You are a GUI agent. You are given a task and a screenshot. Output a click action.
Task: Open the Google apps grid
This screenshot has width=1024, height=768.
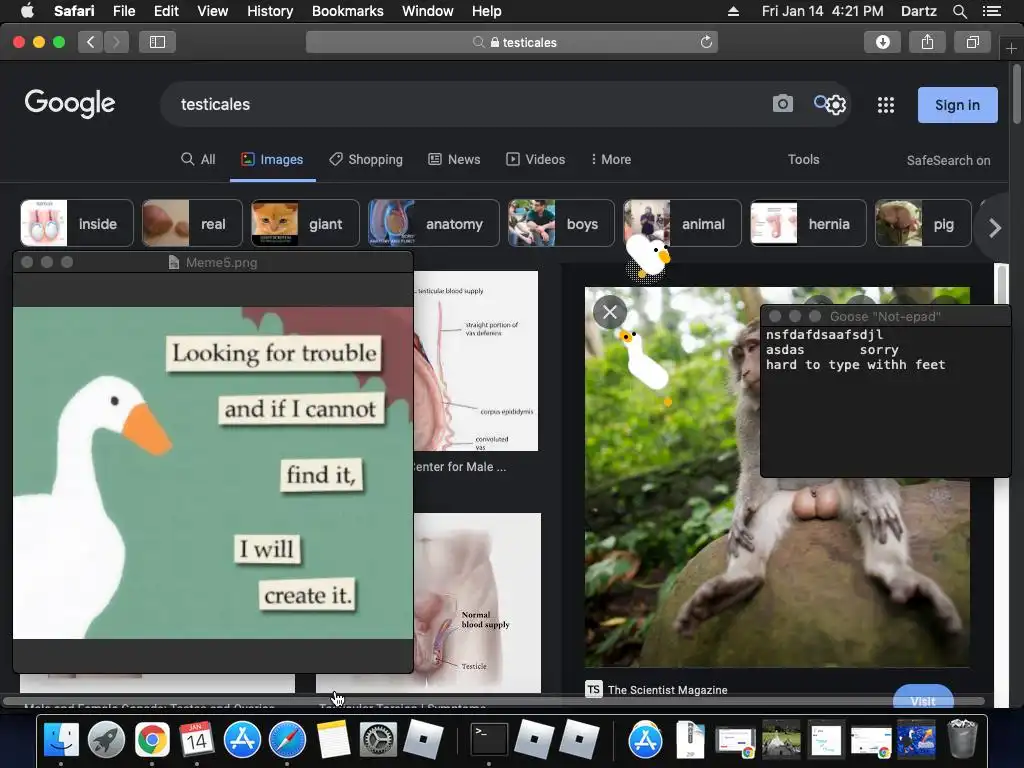coord(886,104)
